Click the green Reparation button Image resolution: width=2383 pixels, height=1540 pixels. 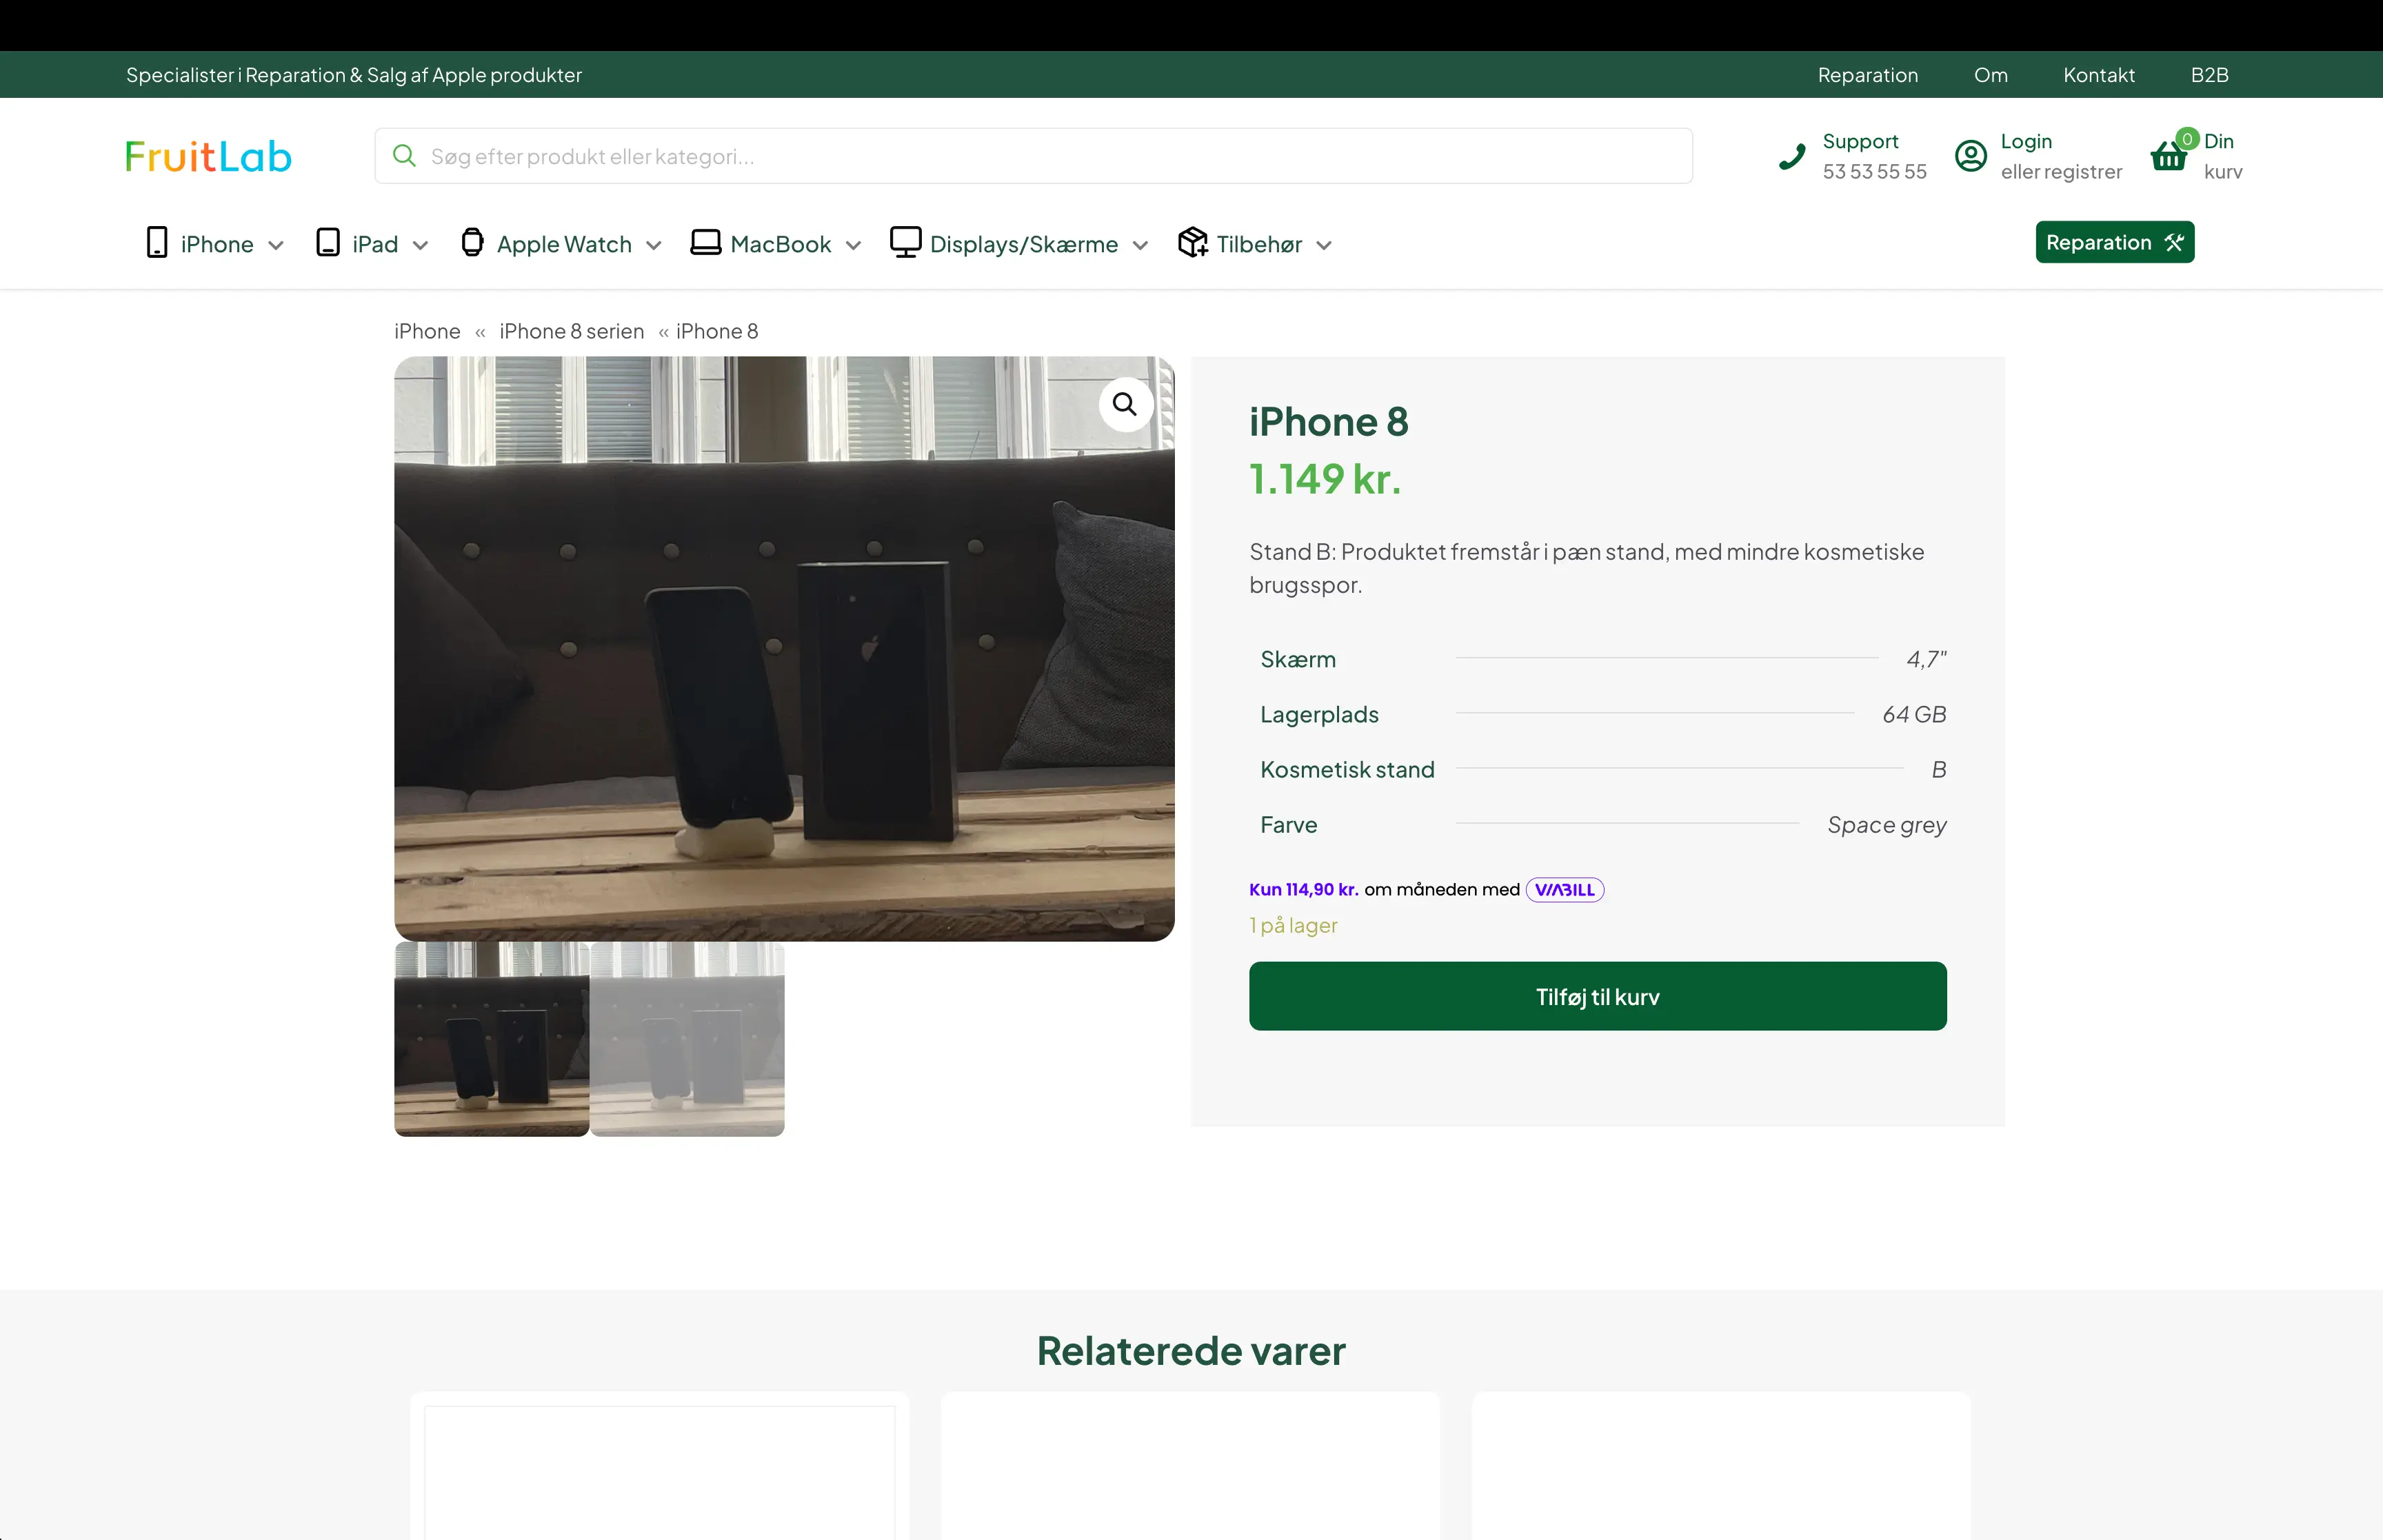click(x=2115, y=242)
